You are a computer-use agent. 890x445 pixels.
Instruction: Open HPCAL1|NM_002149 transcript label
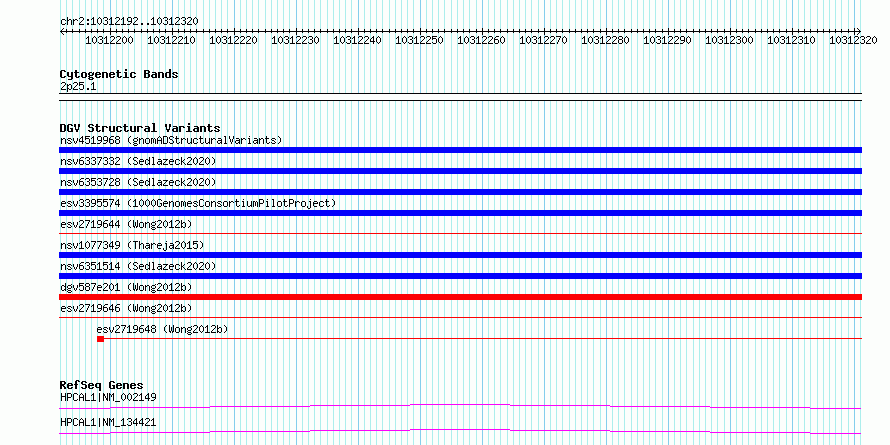pyautogui.click(x=108, y=397)
